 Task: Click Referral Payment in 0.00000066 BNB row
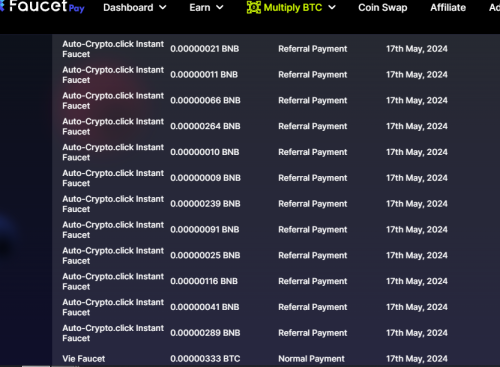[313, 101]
